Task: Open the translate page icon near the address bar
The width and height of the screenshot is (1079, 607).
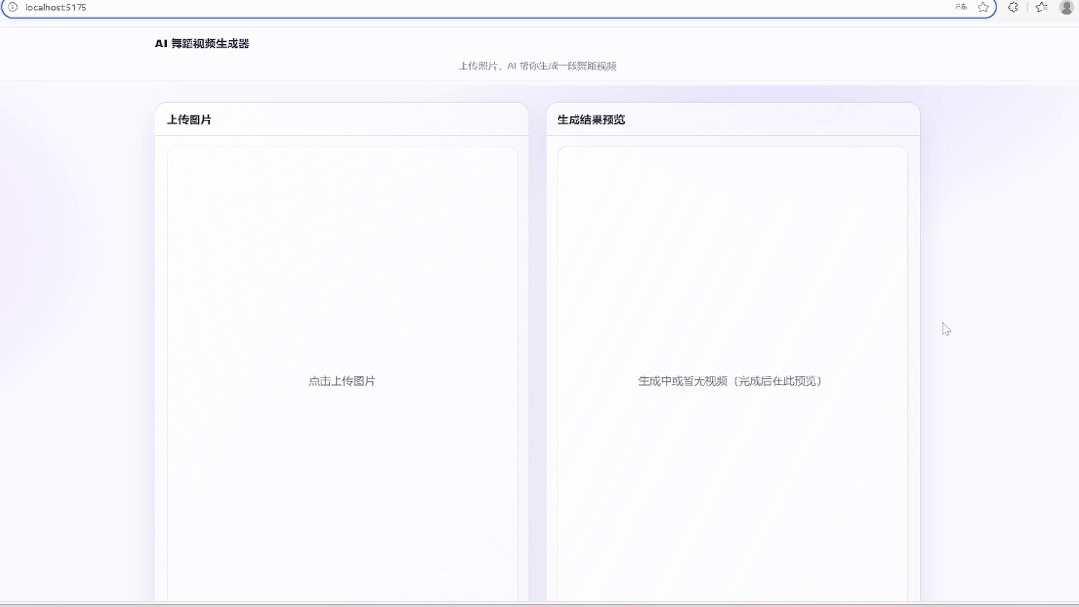Action: click(959, 7)
